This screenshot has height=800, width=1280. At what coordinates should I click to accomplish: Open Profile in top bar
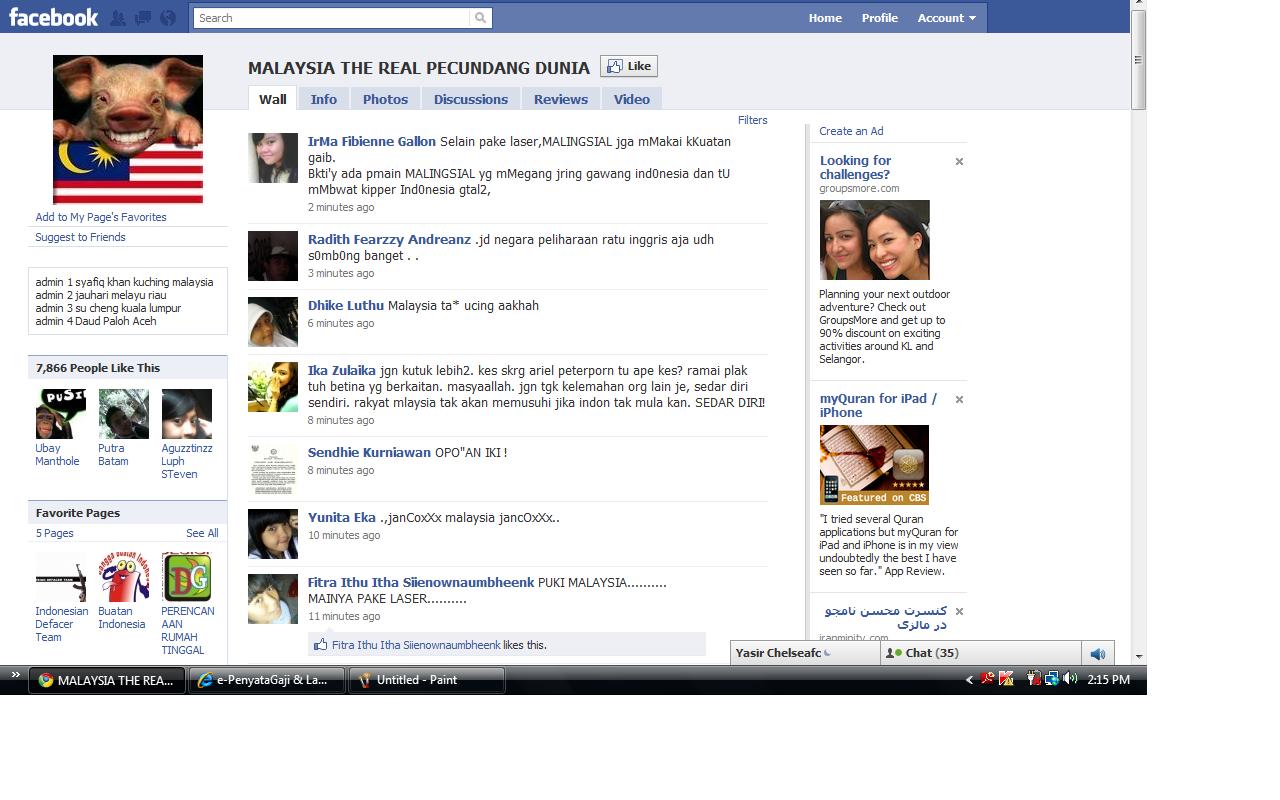pos(880,18)
